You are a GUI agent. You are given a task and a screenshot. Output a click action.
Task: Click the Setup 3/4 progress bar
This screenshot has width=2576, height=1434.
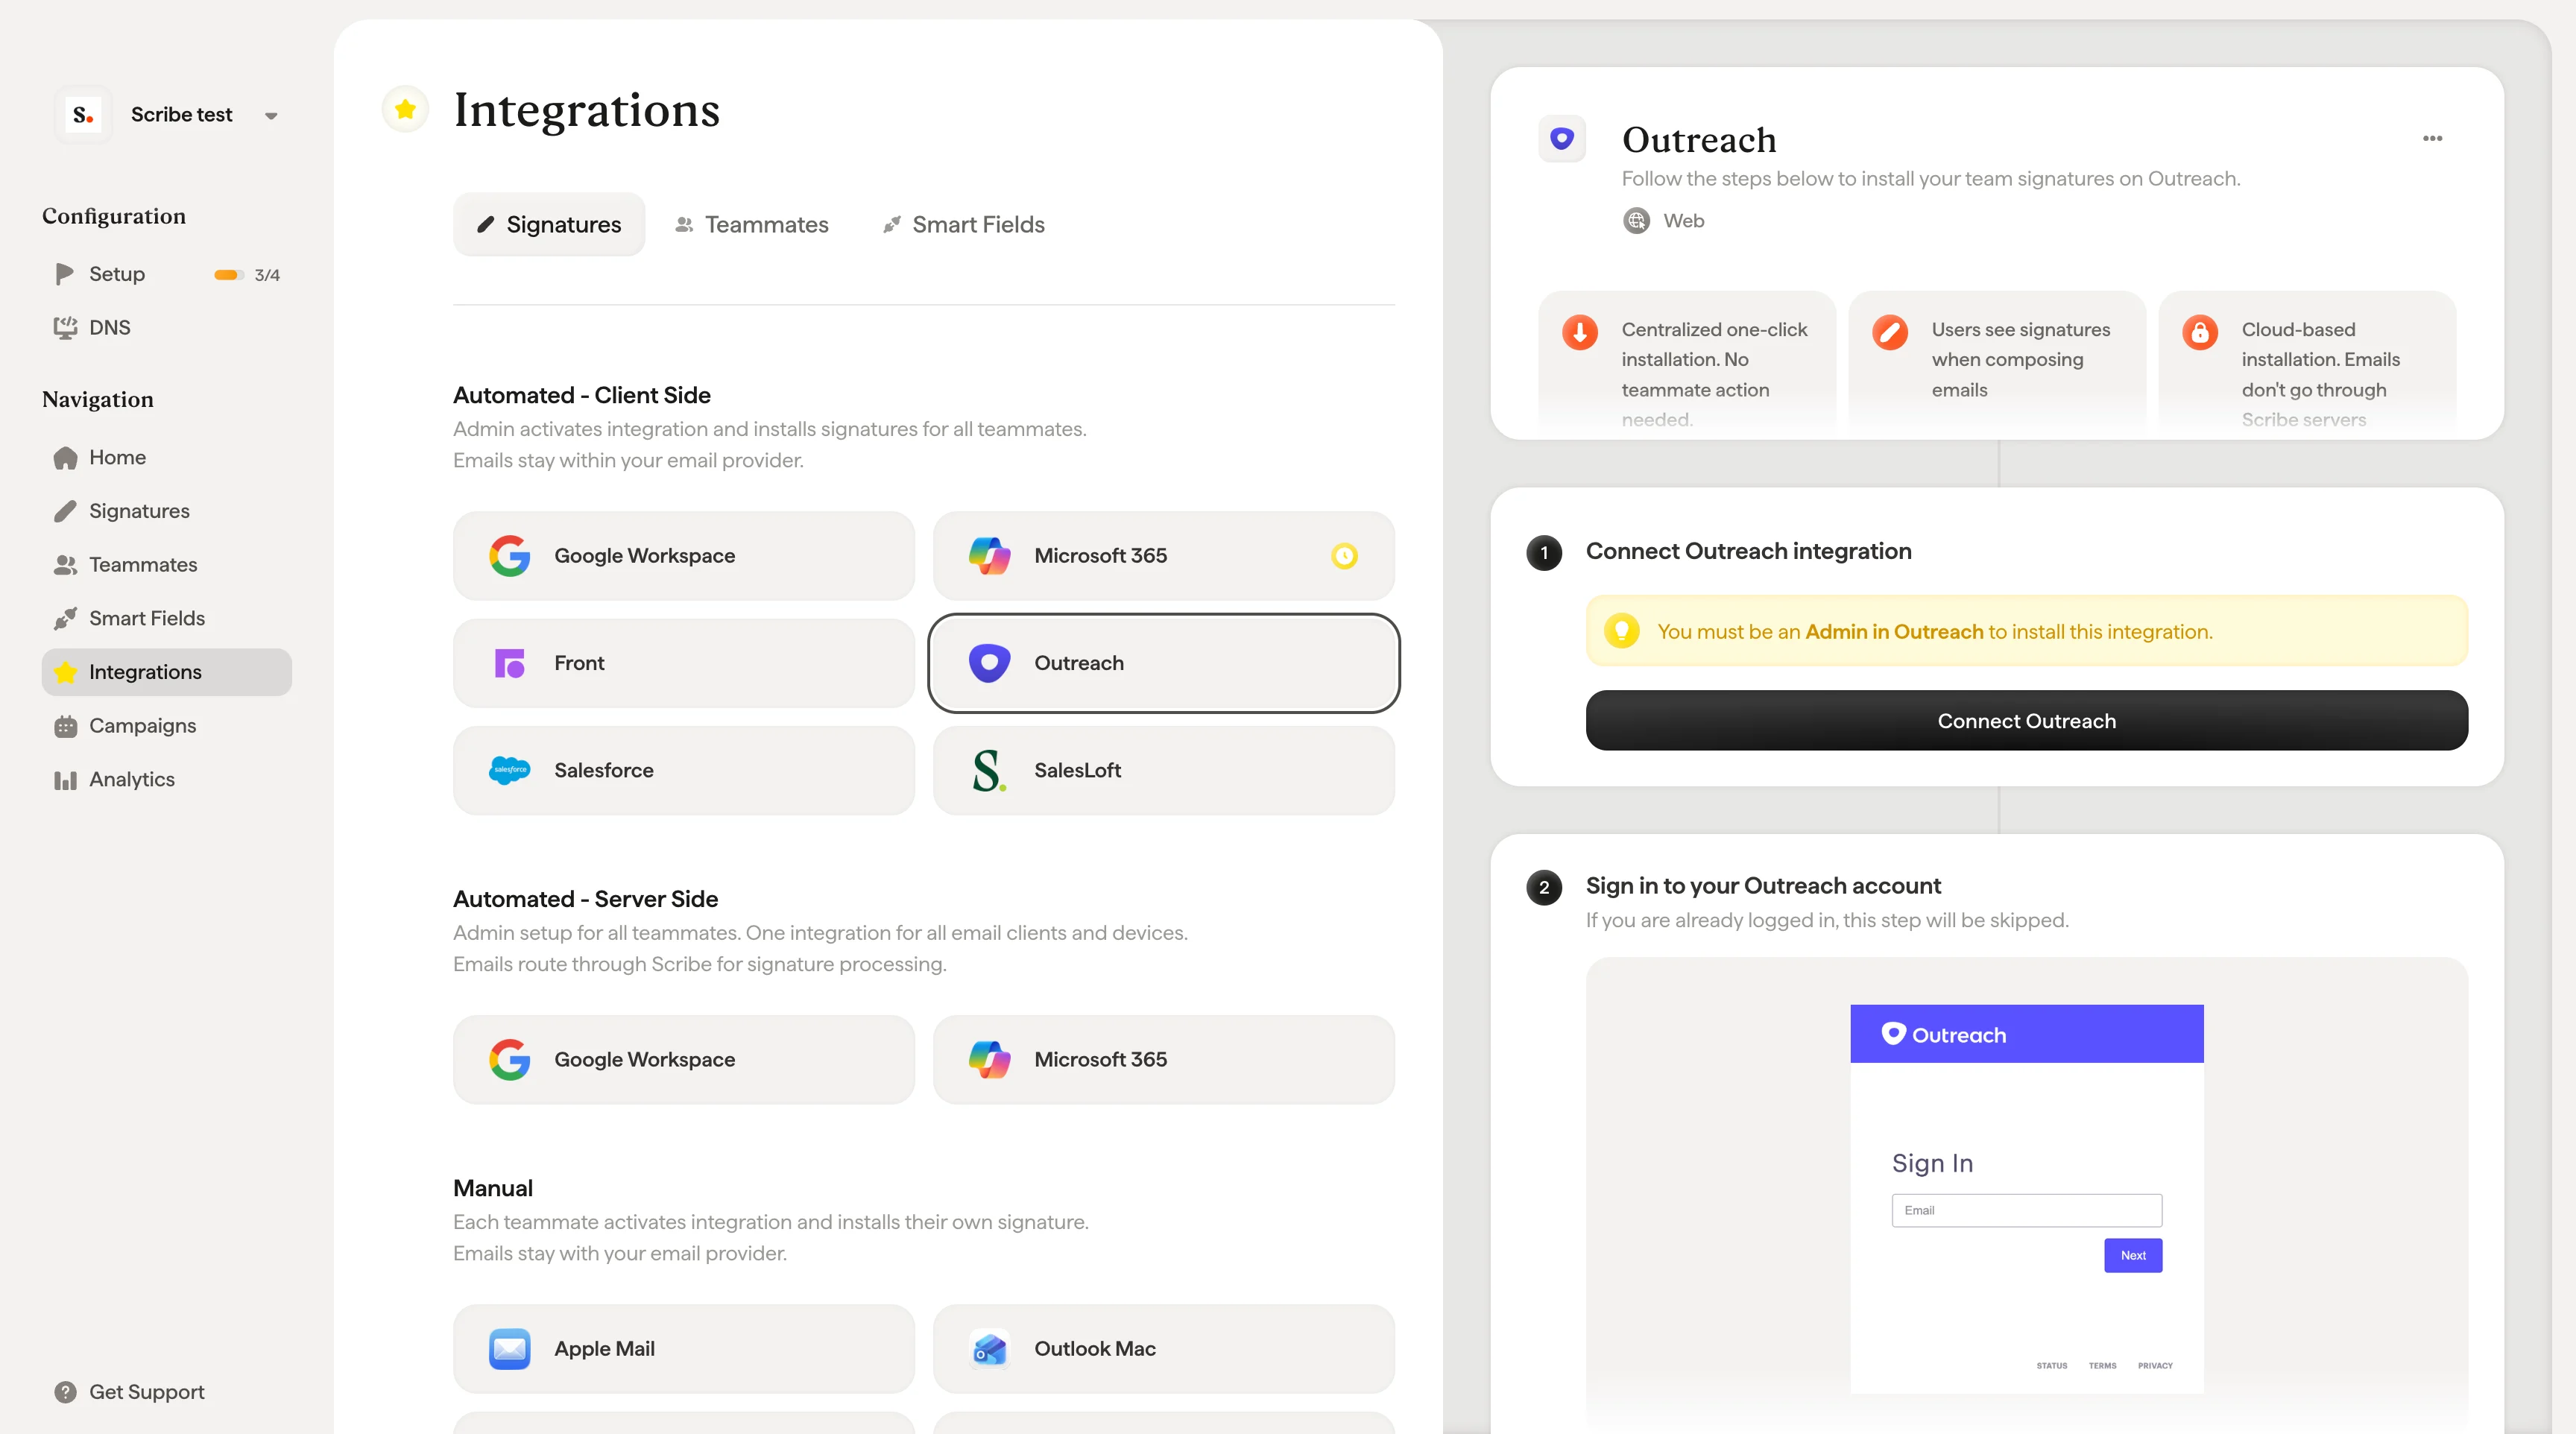pyautogui.click(x=229, y=275)
